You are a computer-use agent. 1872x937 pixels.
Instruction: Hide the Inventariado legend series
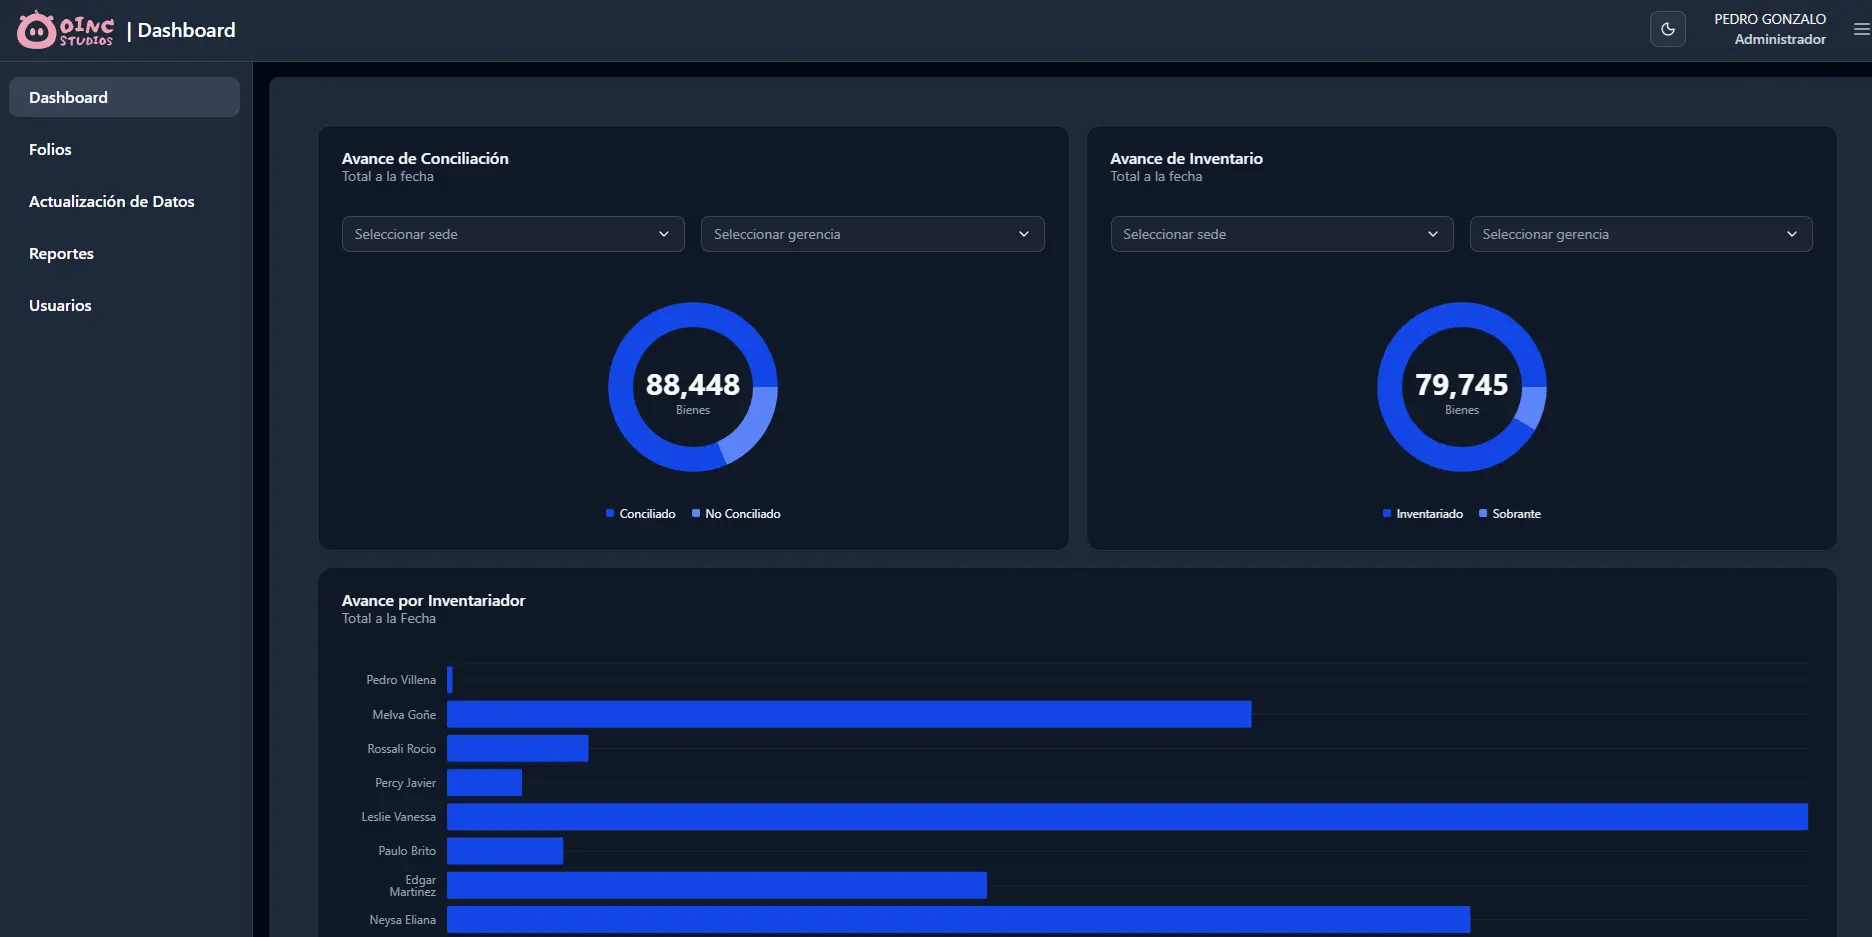[x=1423, y=514]
